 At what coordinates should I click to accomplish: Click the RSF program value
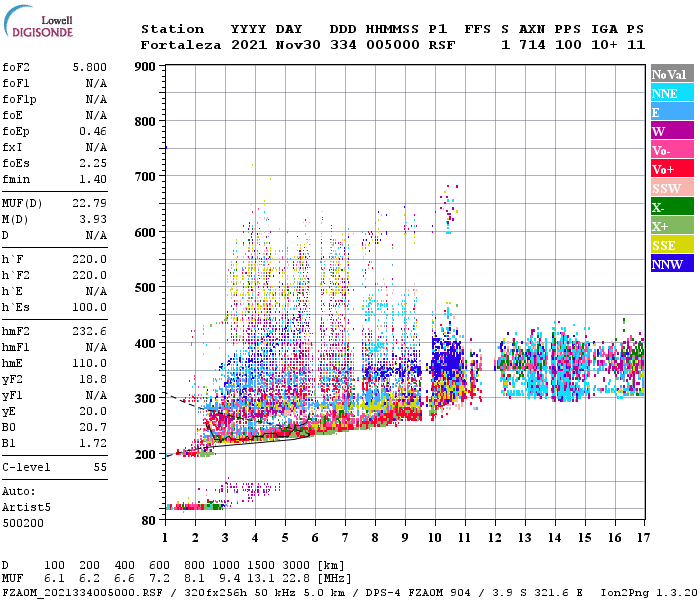442,45
